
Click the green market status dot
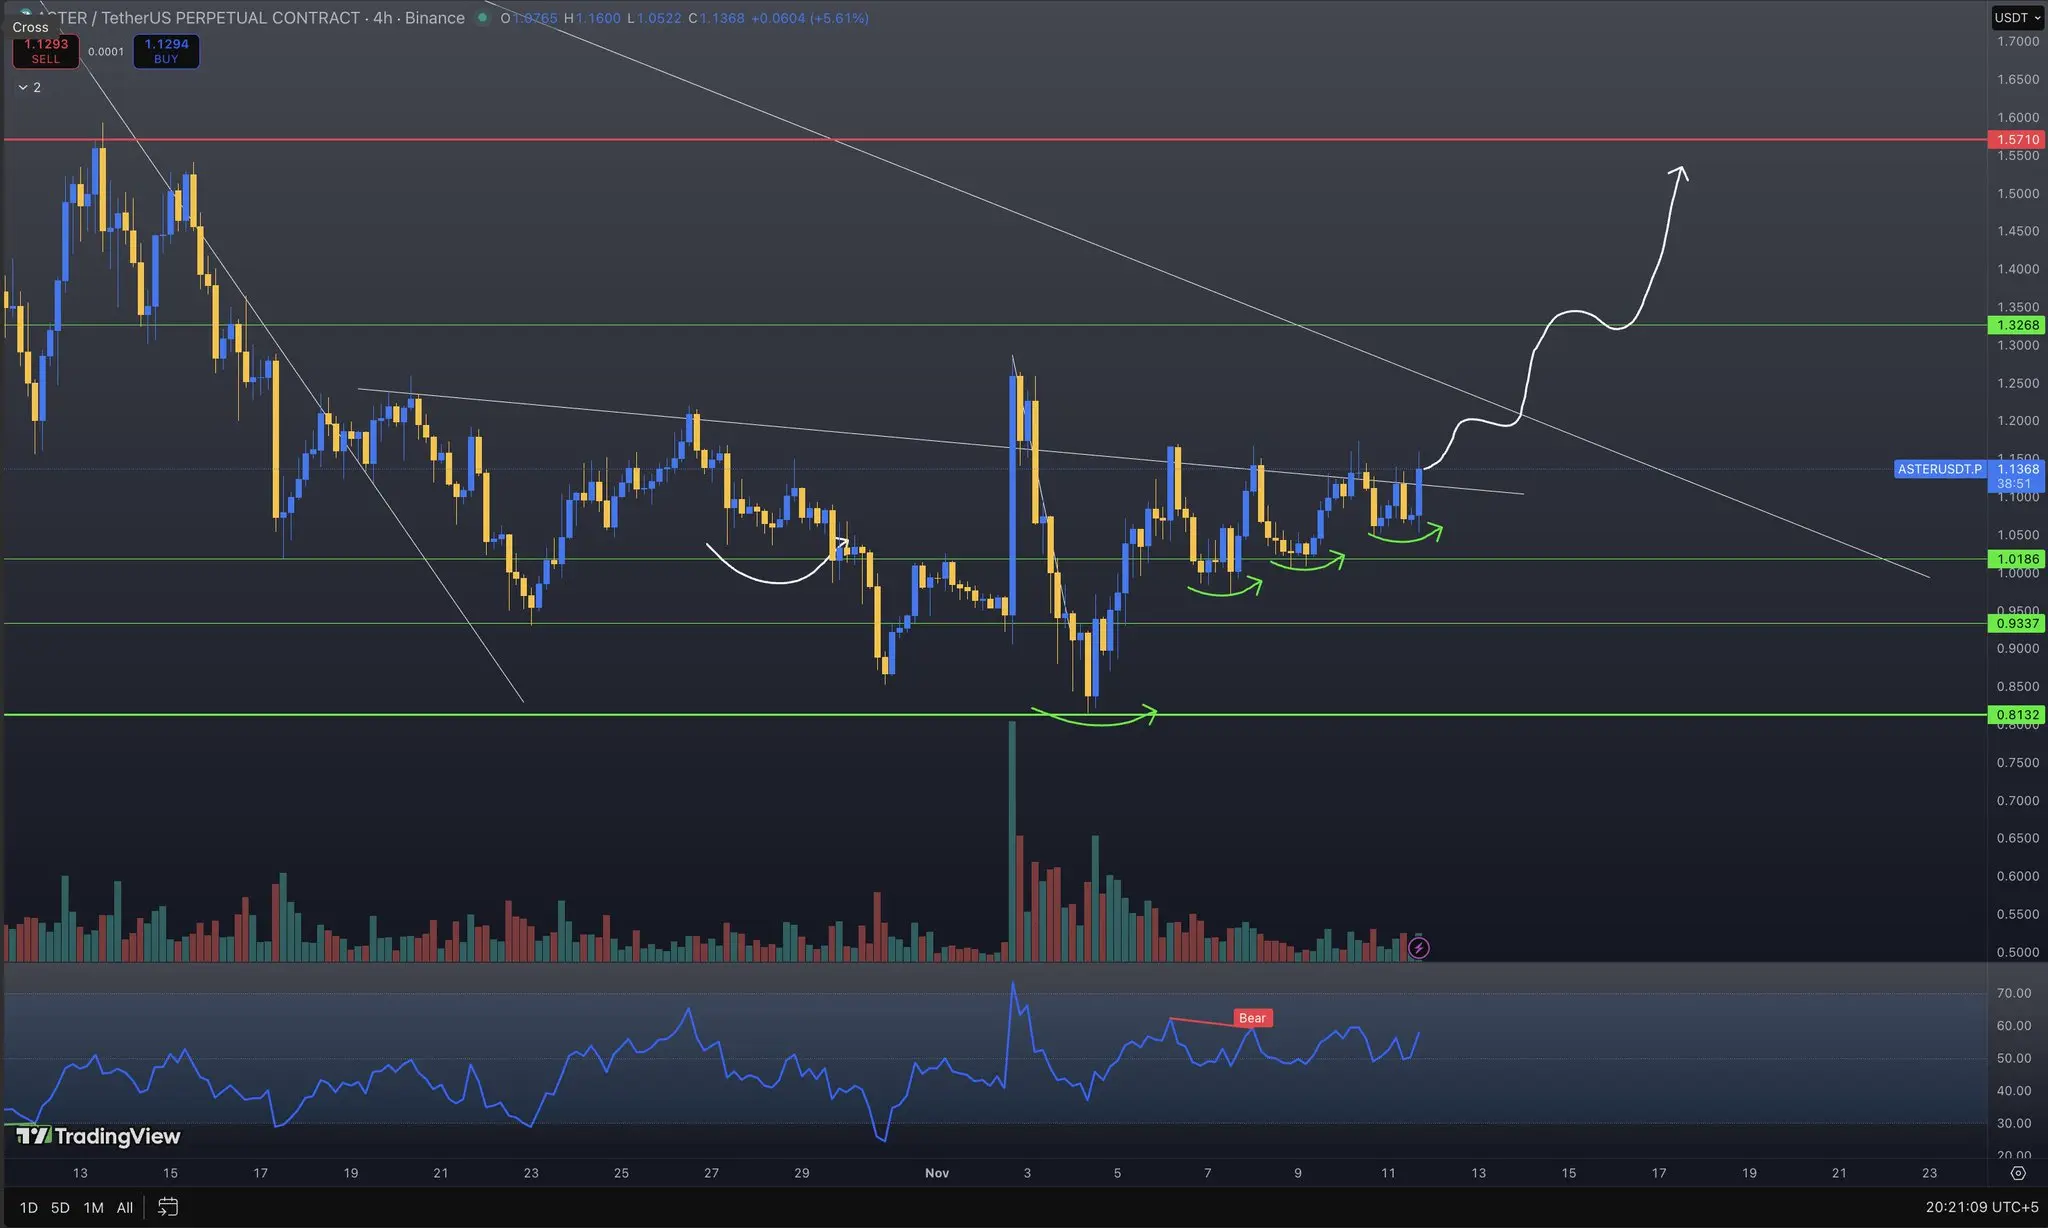[483, 18]
